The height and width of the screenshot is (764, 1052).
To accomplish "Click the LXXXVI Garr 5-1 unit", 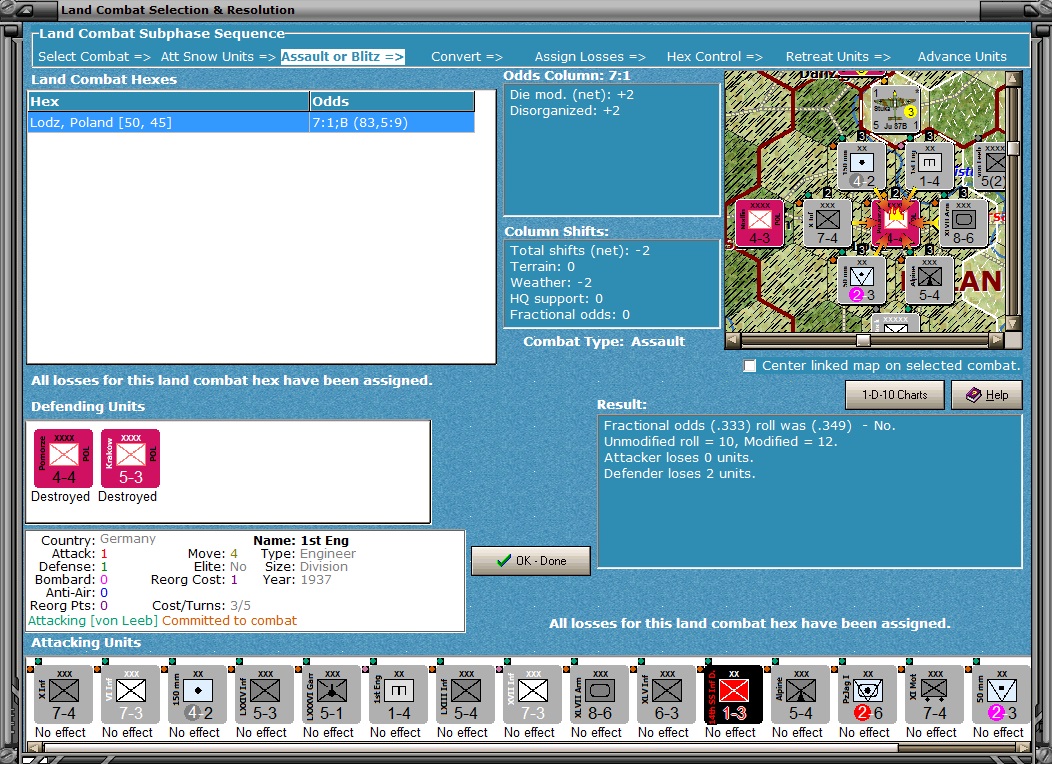I will click(x=331, y=695).
